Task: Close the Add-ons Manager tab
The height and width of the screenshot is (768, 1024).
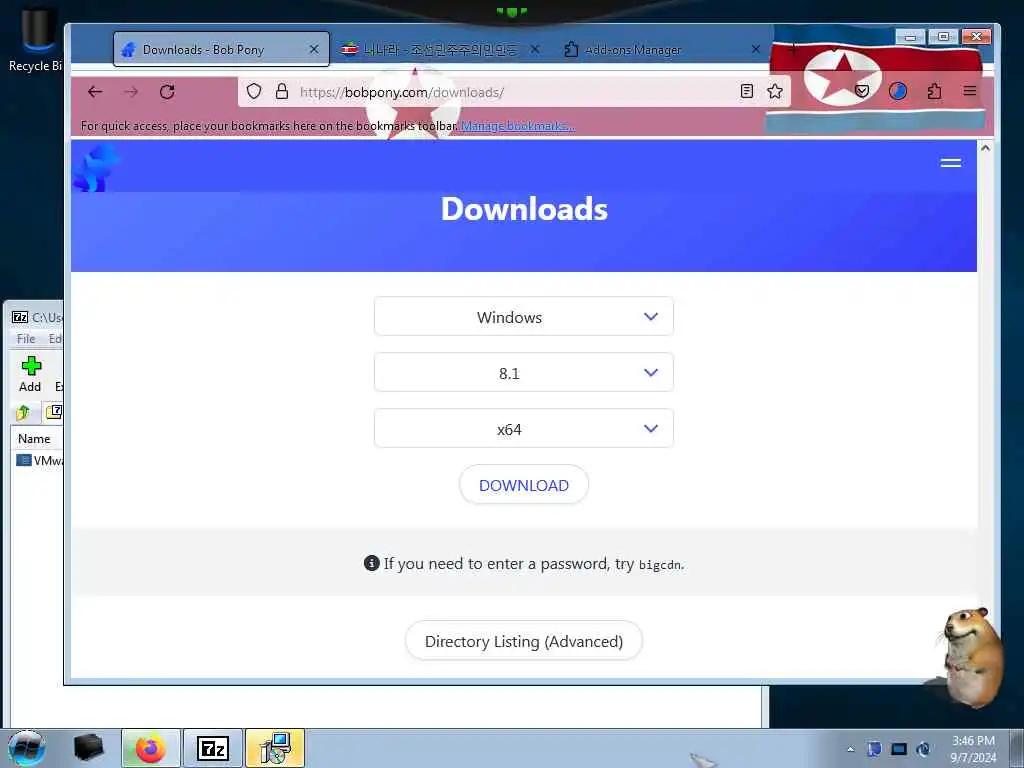Action: pos(756,50)
